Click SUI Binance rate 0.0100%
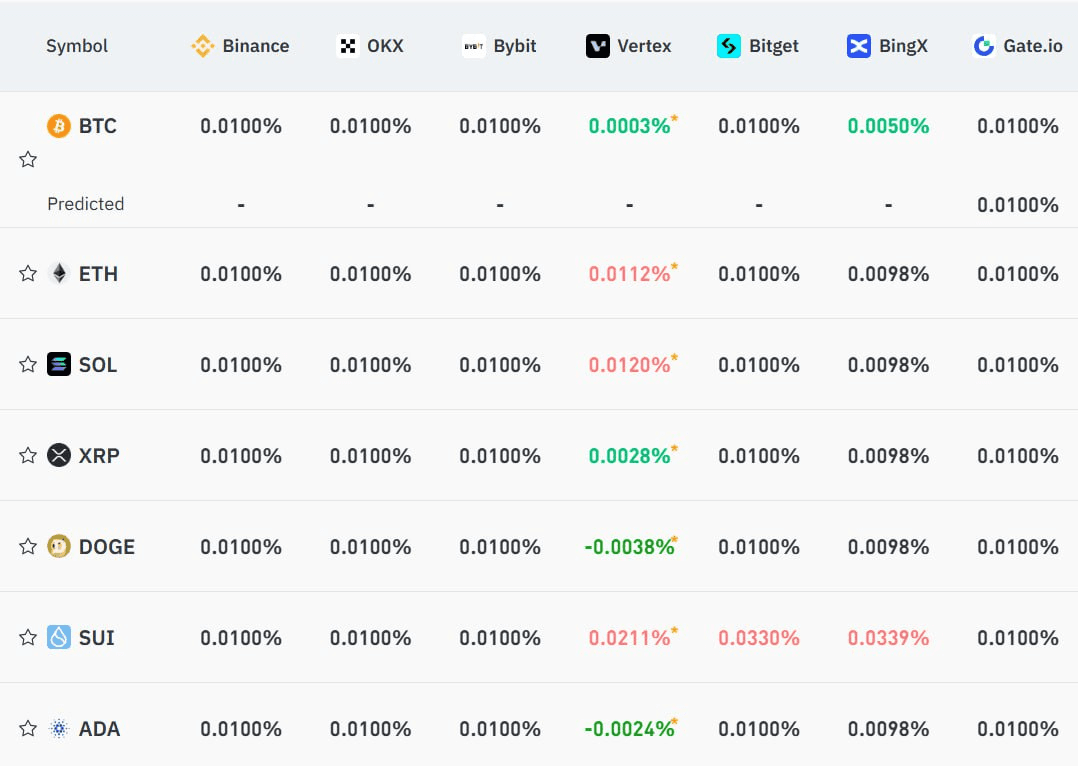 [241, 637]
